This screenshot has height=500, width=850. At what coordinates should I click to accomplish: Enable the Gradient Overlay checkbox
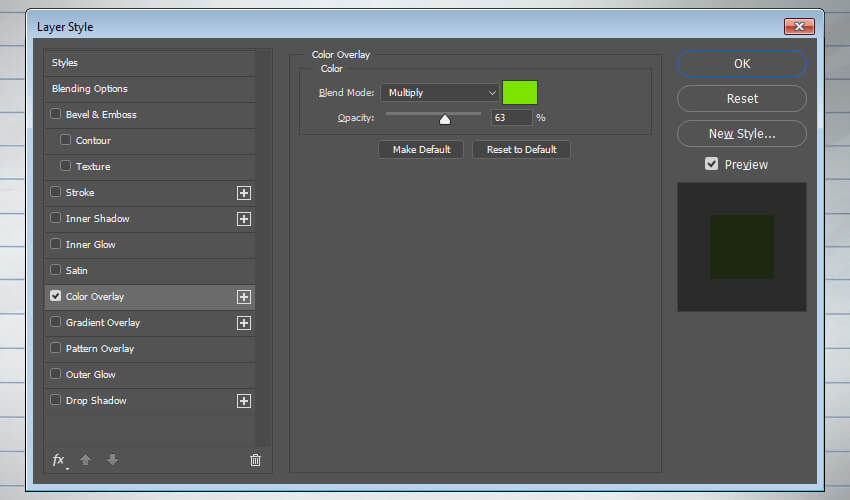pyautogui.click(x=55, y=322)
